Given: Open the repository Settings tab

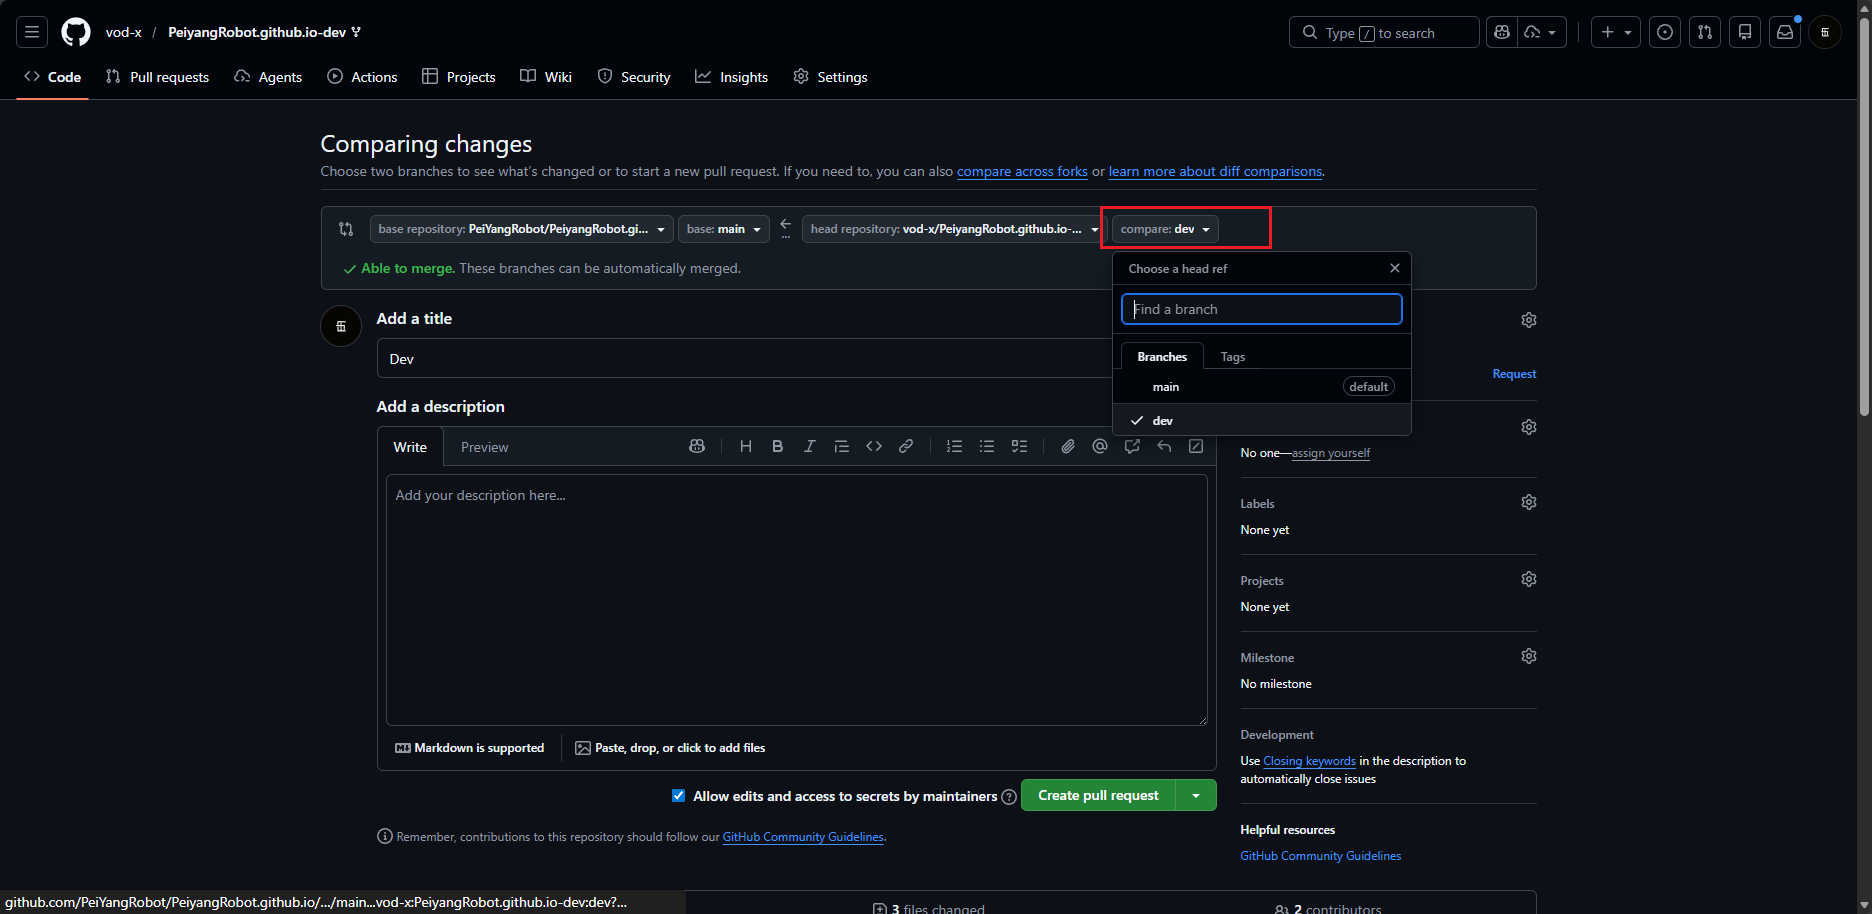Looking at the screenshot, I should click(830, 77).
